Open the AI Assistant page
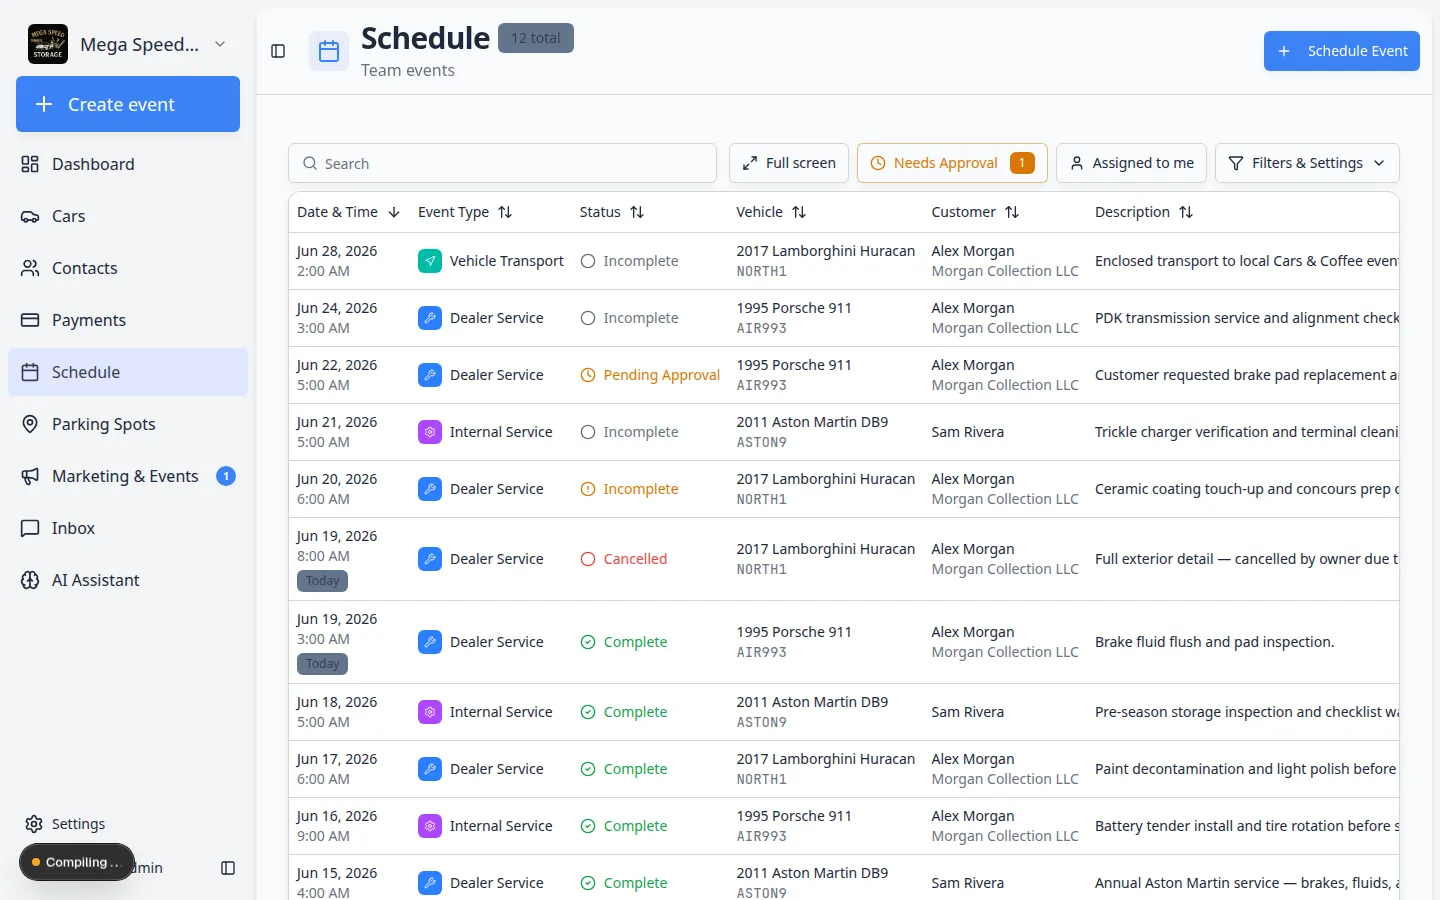 tap(128, 580)
